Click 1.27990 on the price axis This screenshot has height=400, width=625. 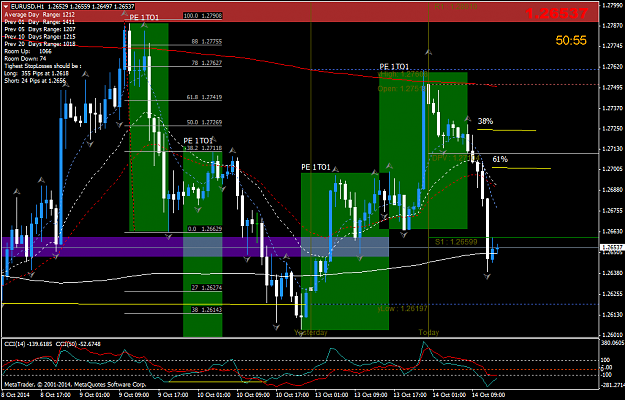[612, 6]
